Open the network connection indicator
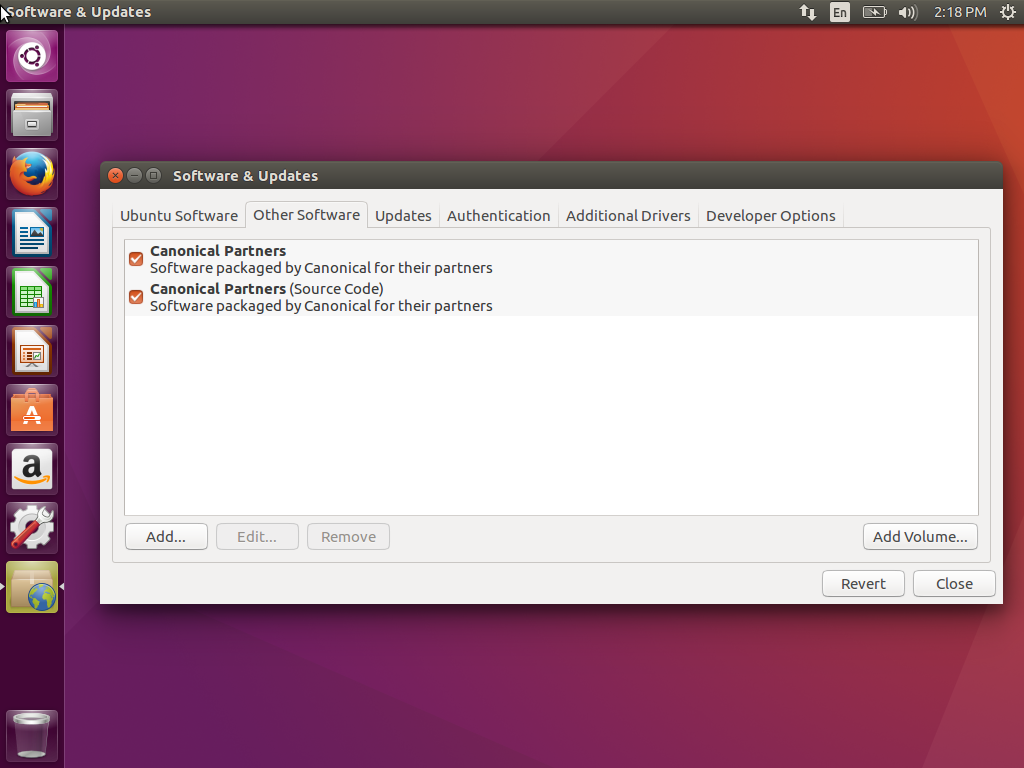 (x=808, y=12)
